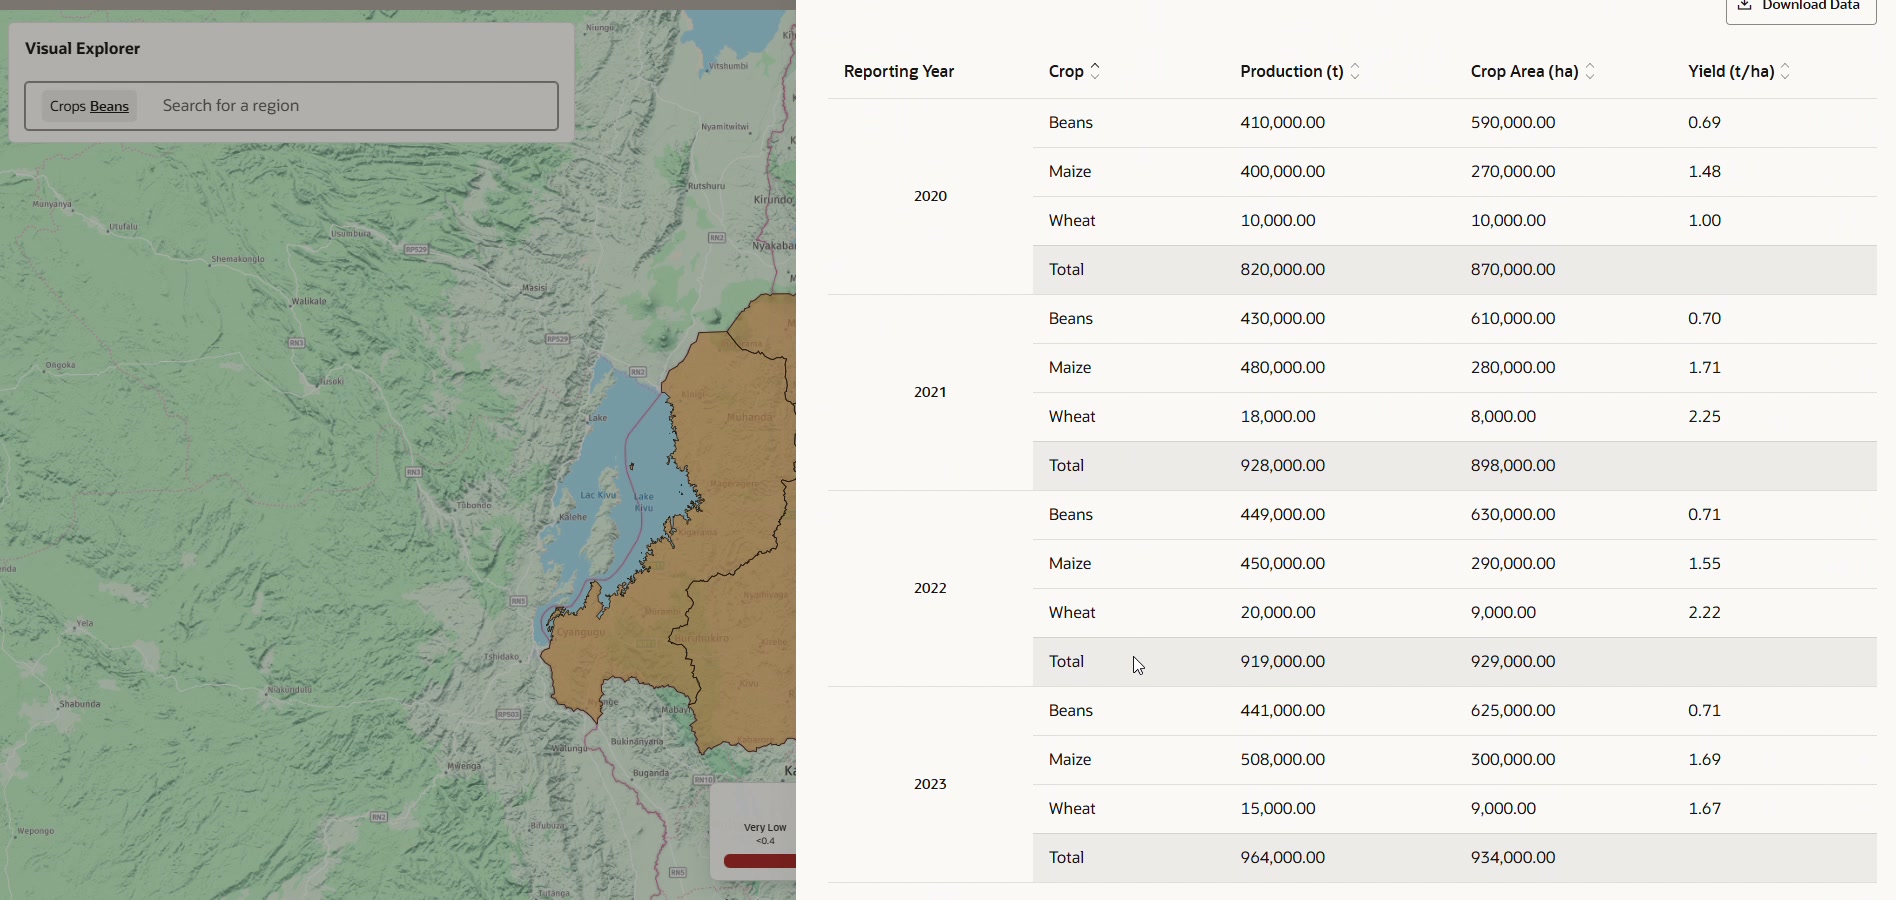This screenshot has height=900, width=1896.
Task: Click 2022 Maize crop area 290,000.00
Action: click(x=1513, y=564)
